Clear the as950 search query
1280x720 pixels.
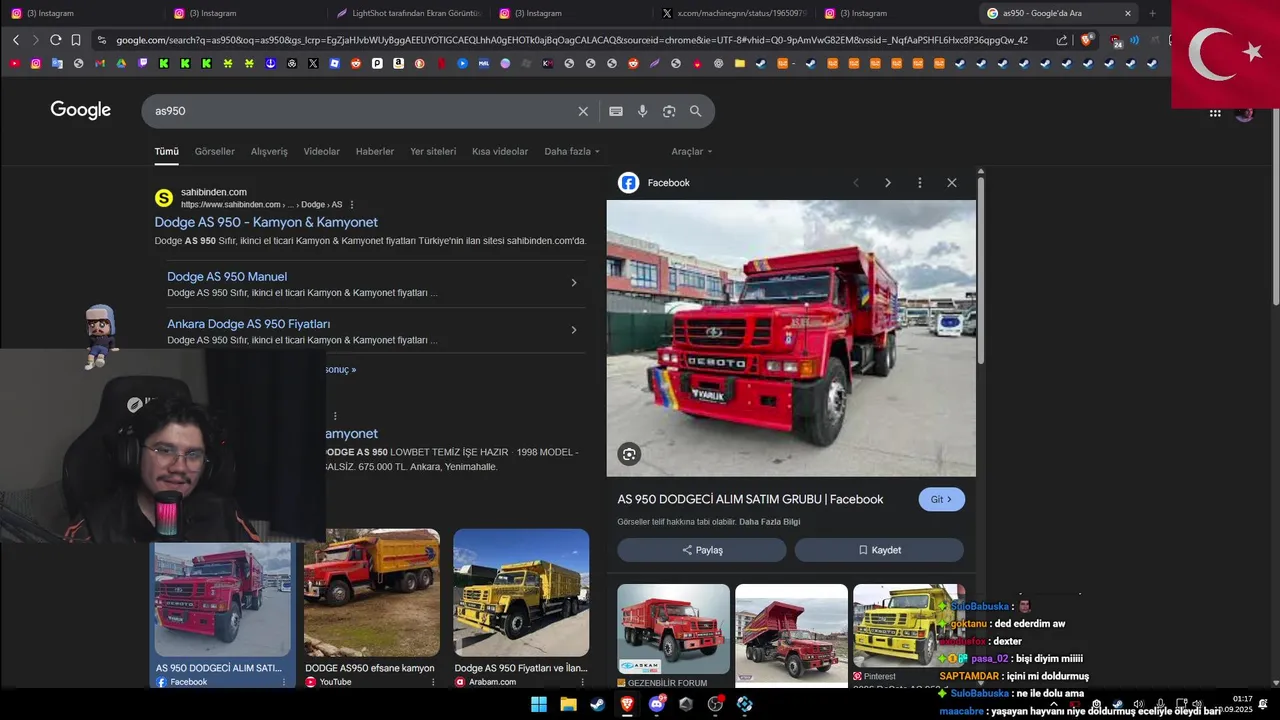(x=583, y=111)
